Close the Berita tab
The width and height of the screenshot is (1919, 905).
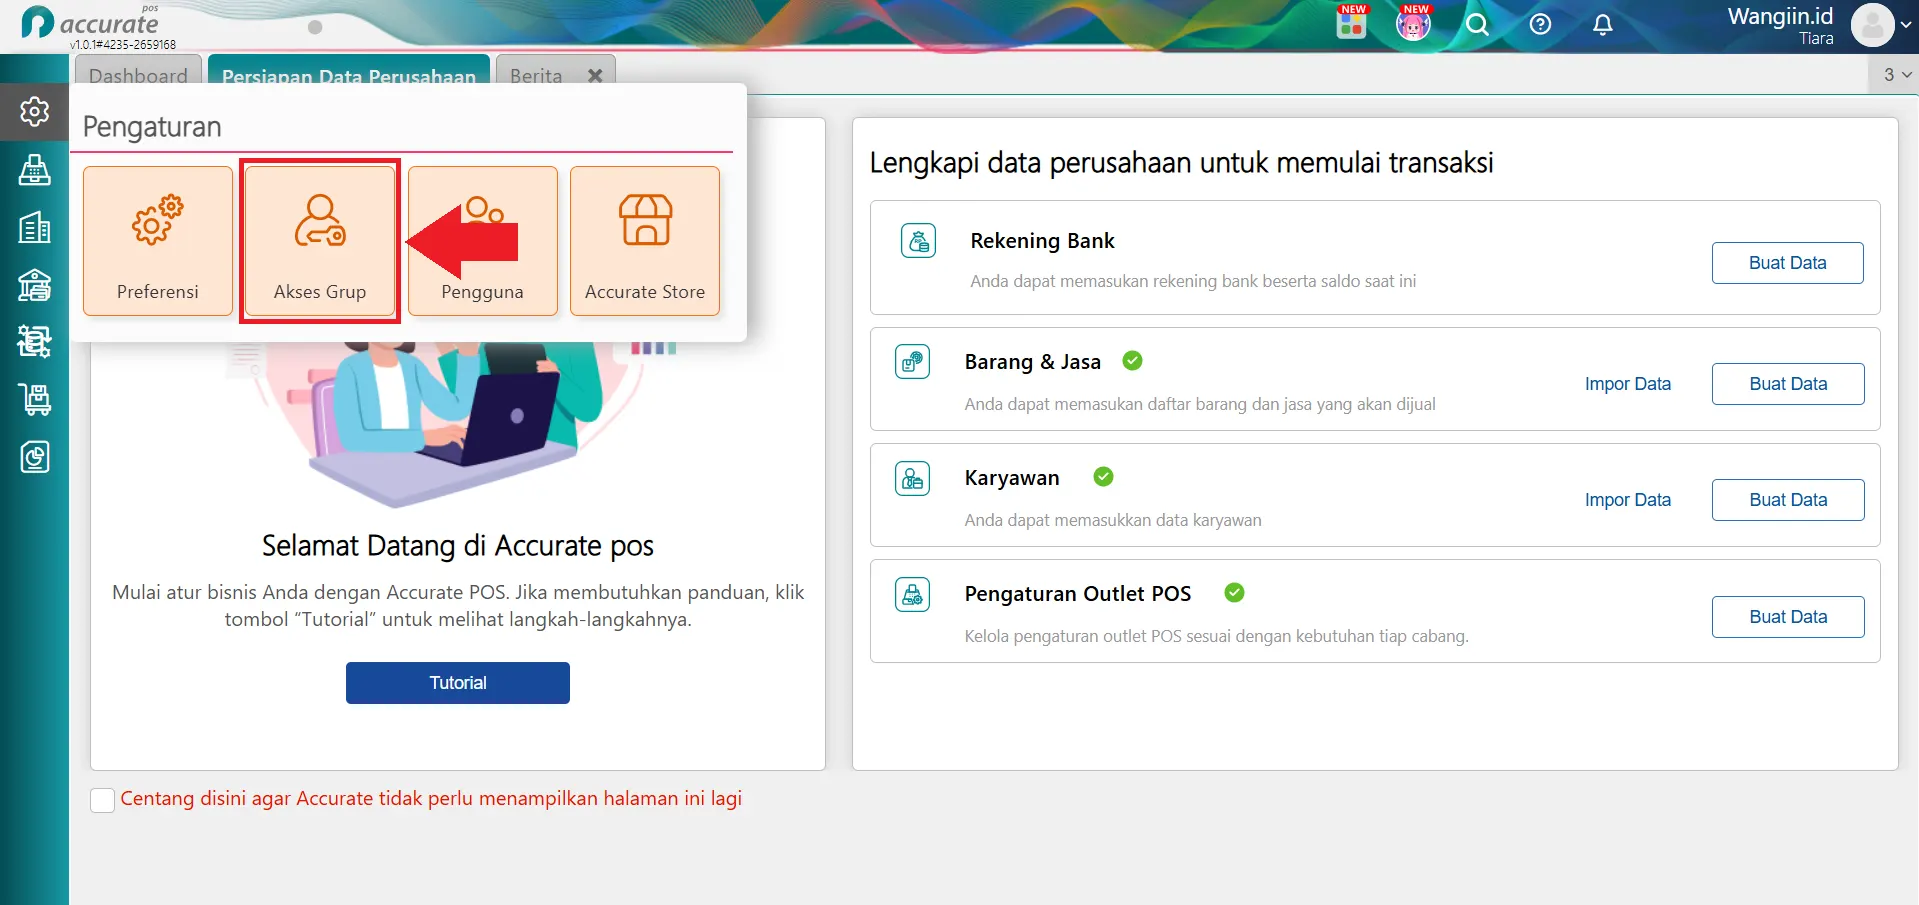click(x=595, y=75)
